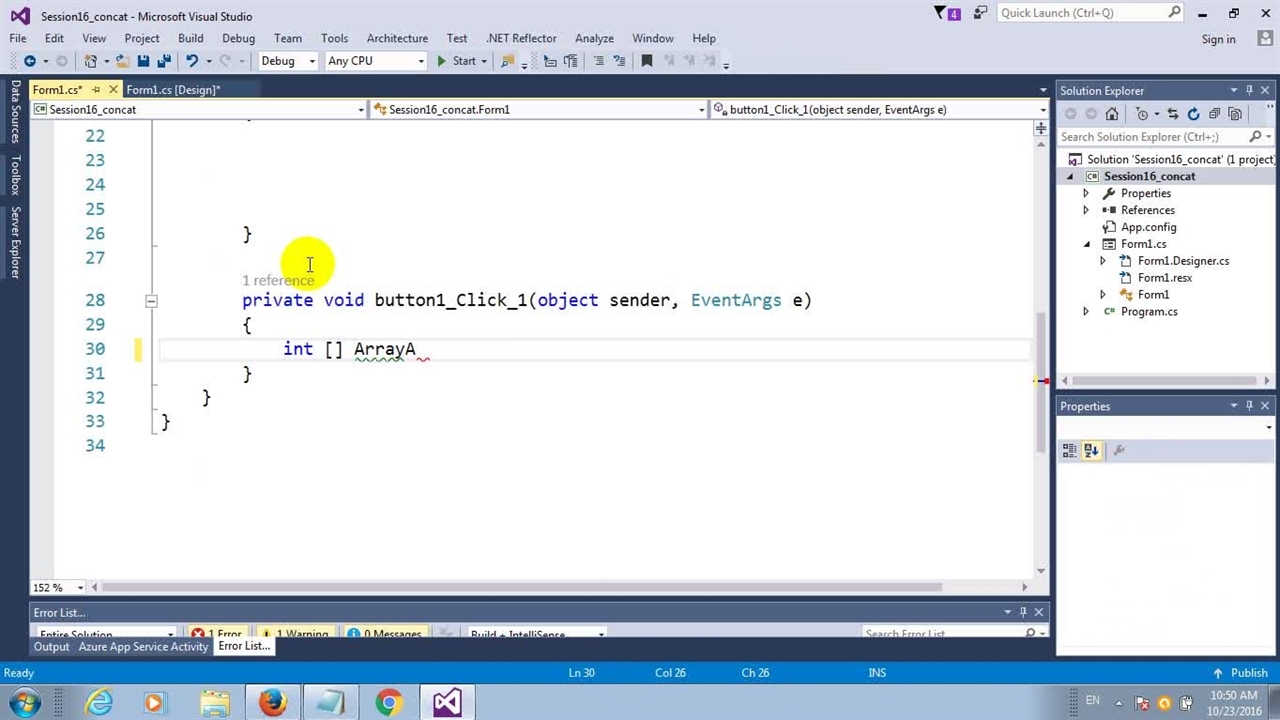Open the Build menu
This screenshot has width=1280, height=720.
click(x=190, y=38)
